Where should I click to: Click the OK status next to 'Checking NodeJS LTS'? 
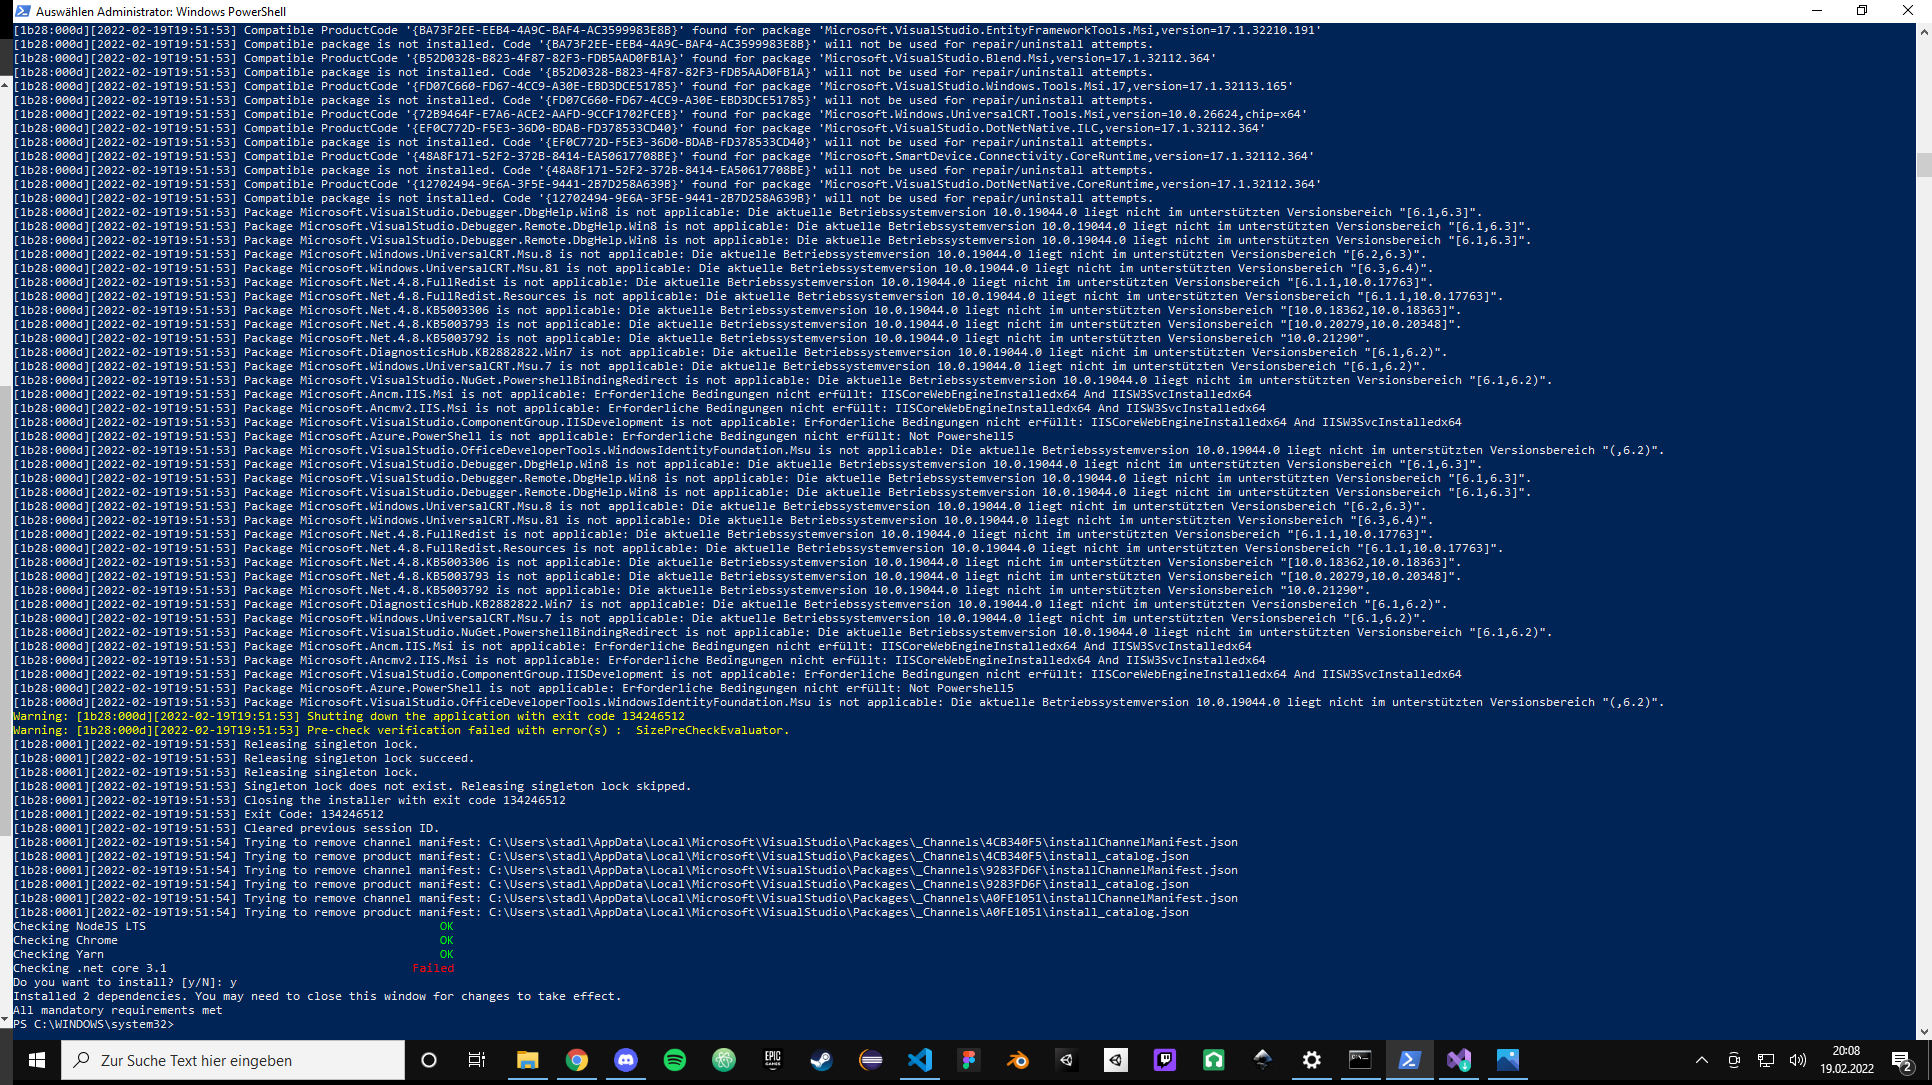pyautogui.click(x=446, y=926)
